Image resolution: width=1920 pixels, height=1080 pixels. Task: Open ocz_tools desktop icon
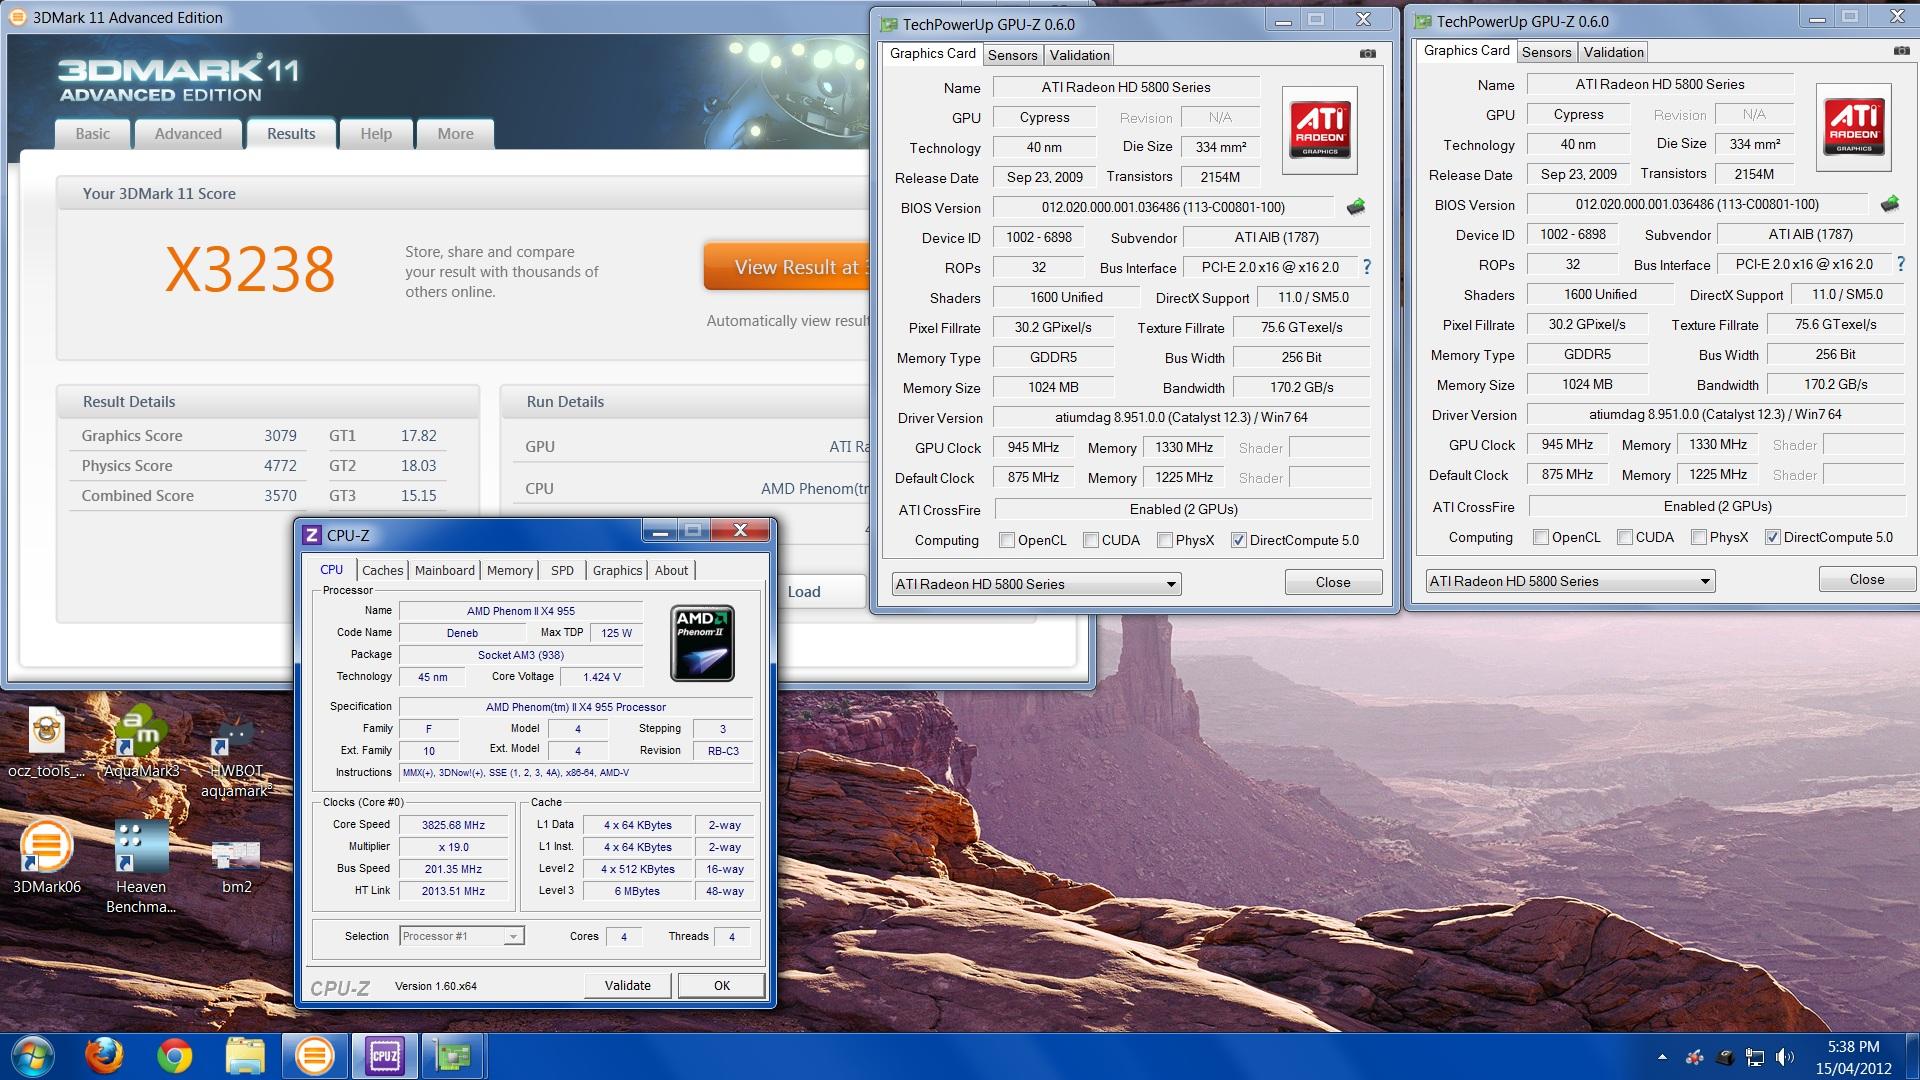click(46, 744)
